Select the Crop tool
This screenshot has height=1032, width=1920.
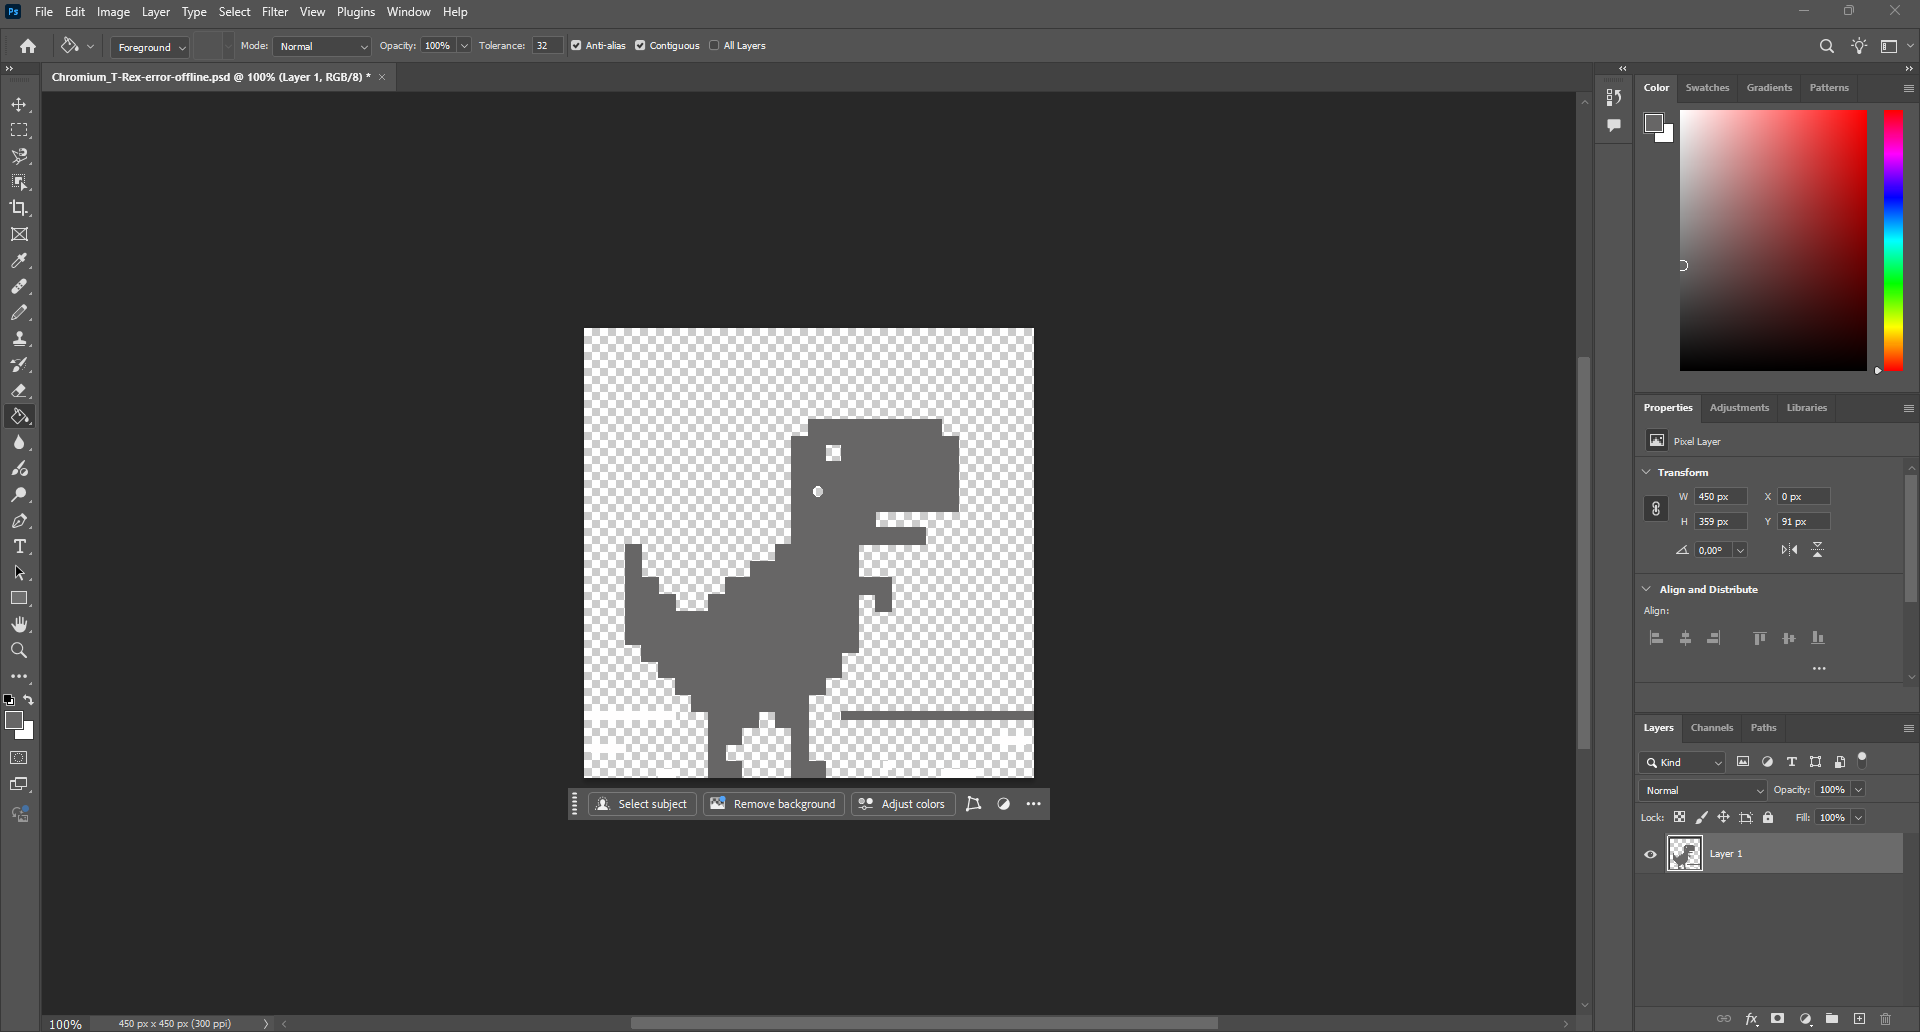tap(19, 208)
